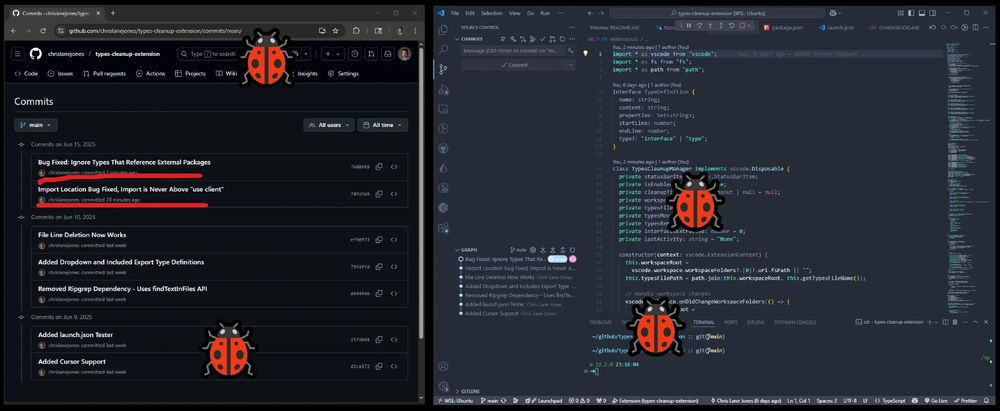This screenshot has height=411, width=1000.
Task: Open GitHub issues shortcut icon in header
Action: [355, 54]
